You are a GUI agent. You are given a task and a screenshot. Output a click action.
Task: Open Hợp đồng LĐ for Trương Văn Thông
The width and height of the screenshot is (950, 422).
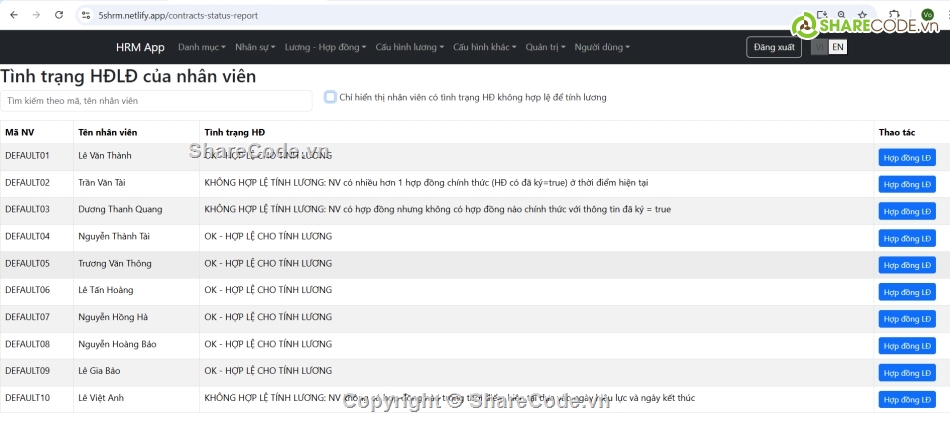[x=907, y=265]
